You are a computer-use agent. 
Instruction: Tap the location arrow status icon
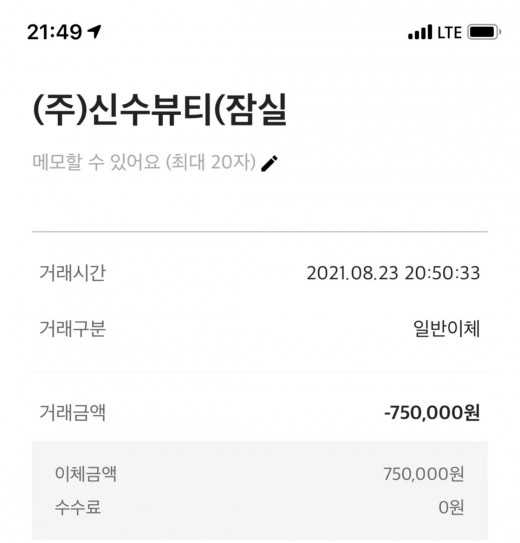(x=94, y=32)
